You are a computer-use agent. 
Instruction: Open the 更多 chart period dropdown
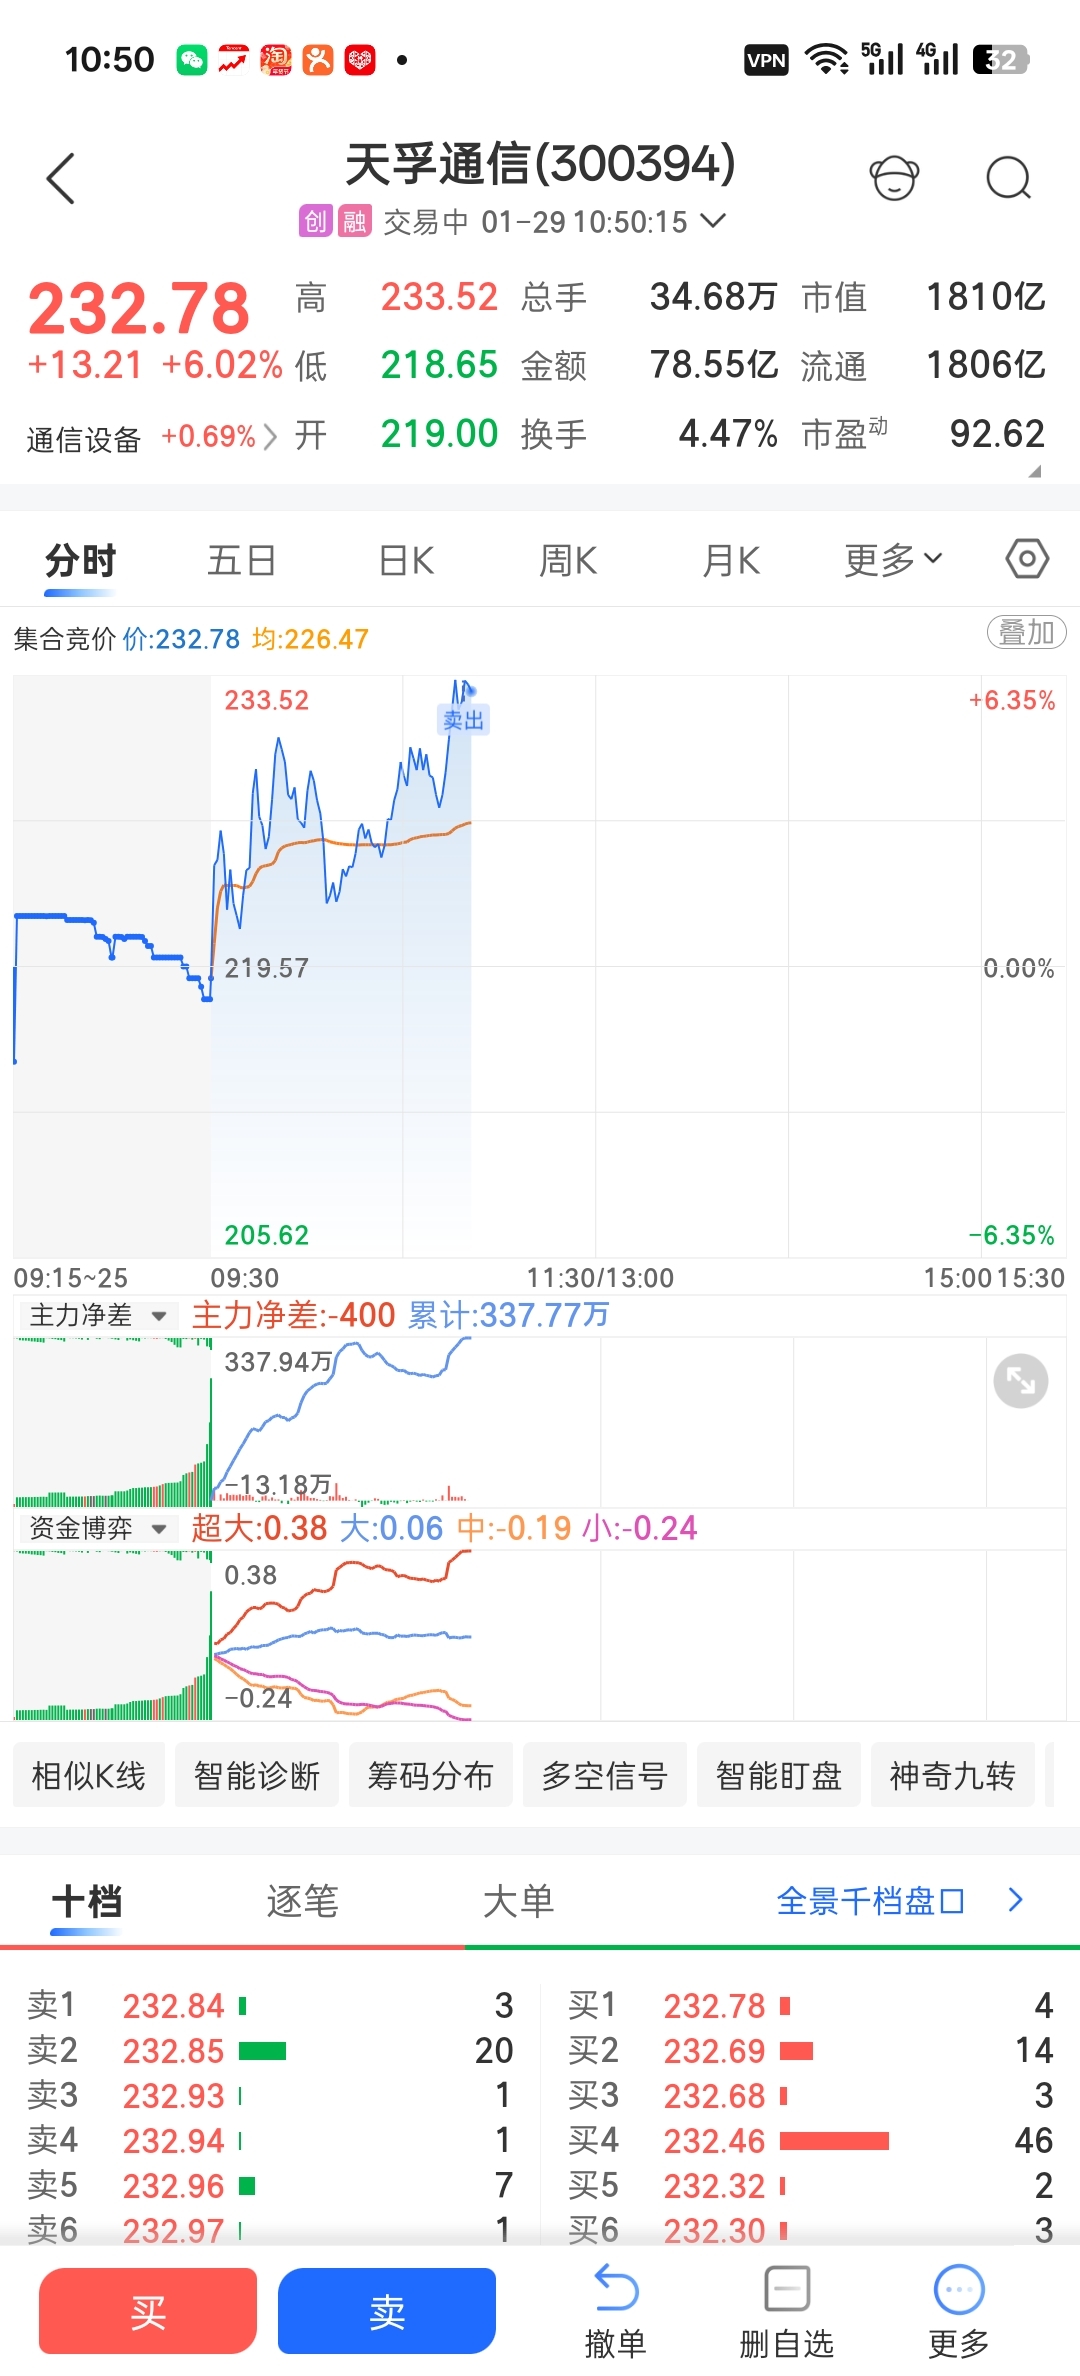[x=893, y=560]
